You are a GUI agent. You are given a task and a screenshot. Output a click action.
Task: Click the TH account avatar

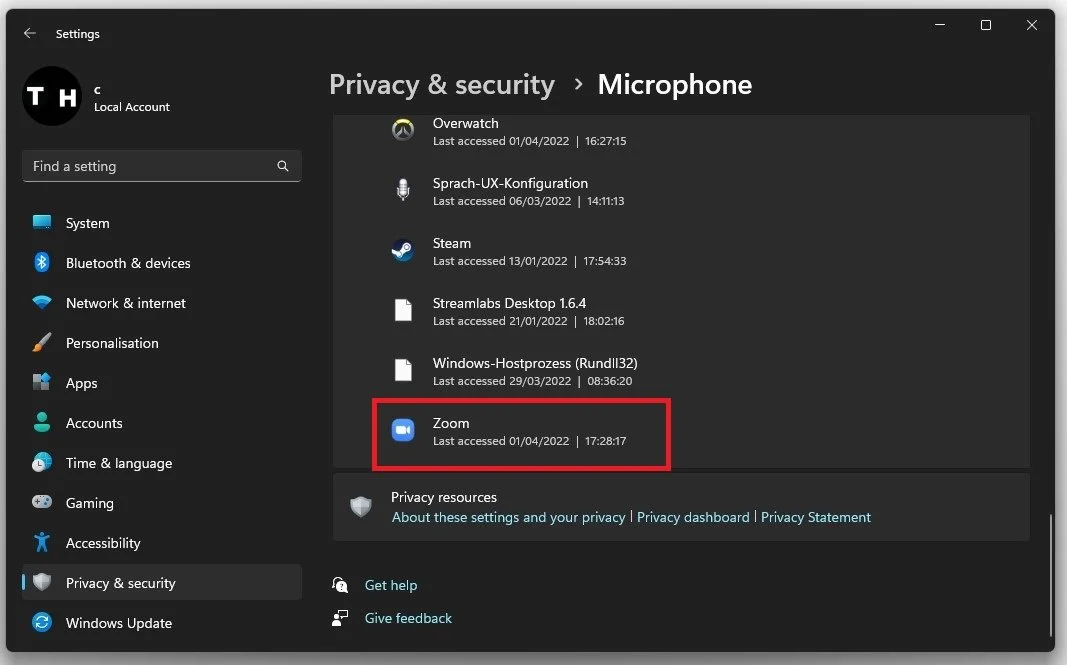(x=52, y=97)
